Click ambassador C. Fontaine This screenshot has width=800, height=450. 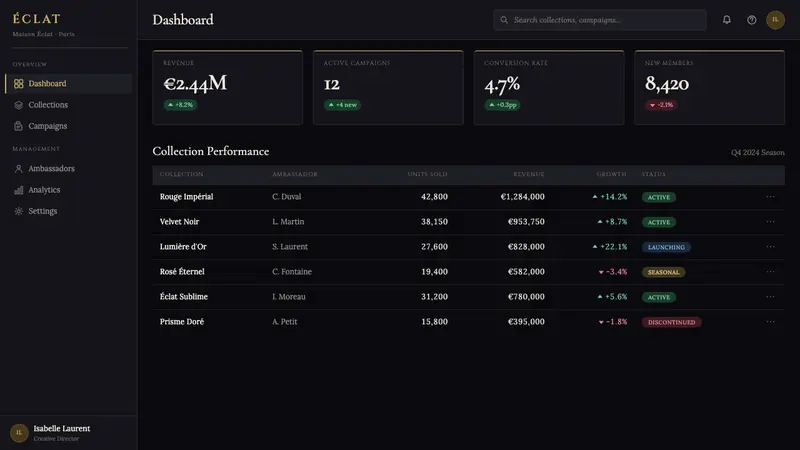pos(292,271)
